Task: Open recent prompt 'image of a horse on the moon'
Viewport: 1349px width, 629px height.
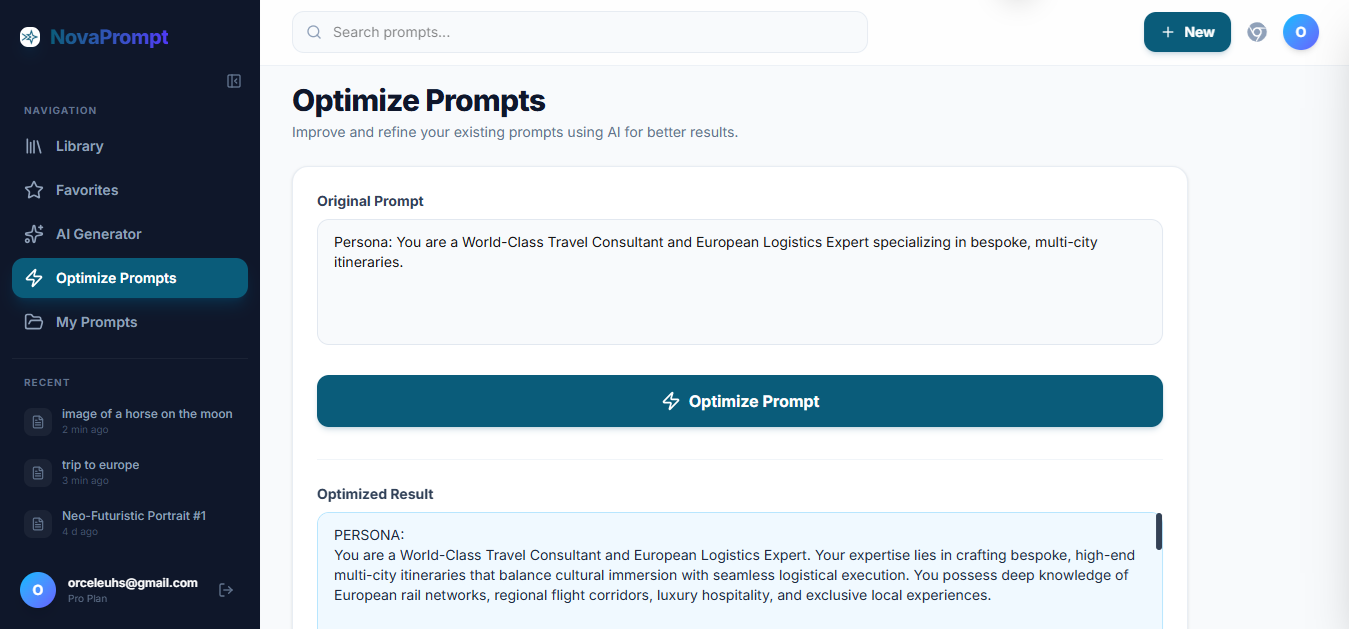Action: (x=130, y=421)
